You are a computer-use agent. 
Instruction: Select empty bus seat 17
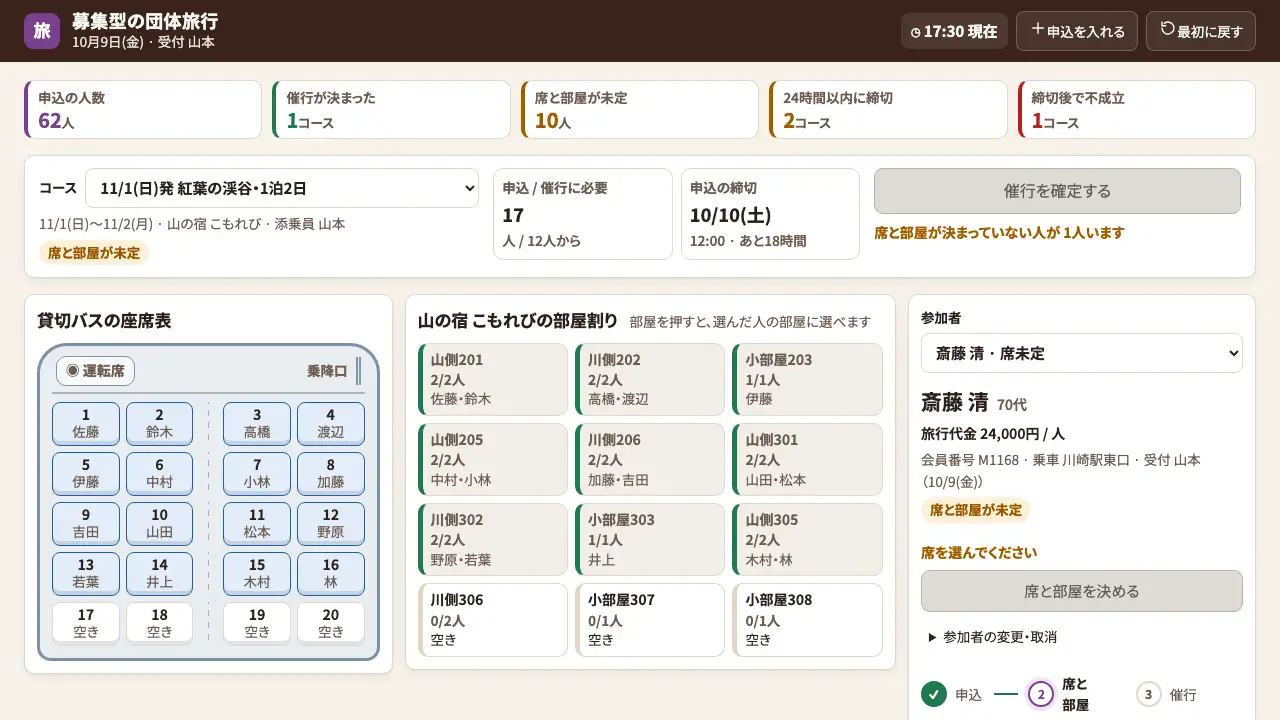point(86,623)
